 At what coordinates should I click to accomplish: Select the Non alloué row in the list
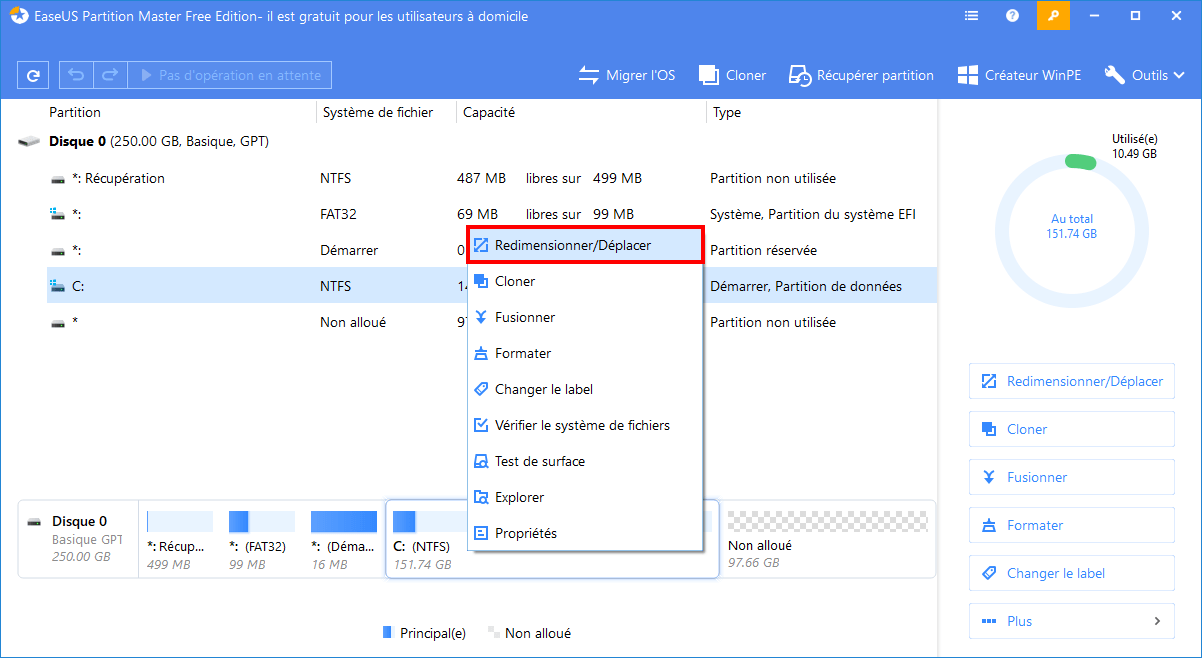492,322
